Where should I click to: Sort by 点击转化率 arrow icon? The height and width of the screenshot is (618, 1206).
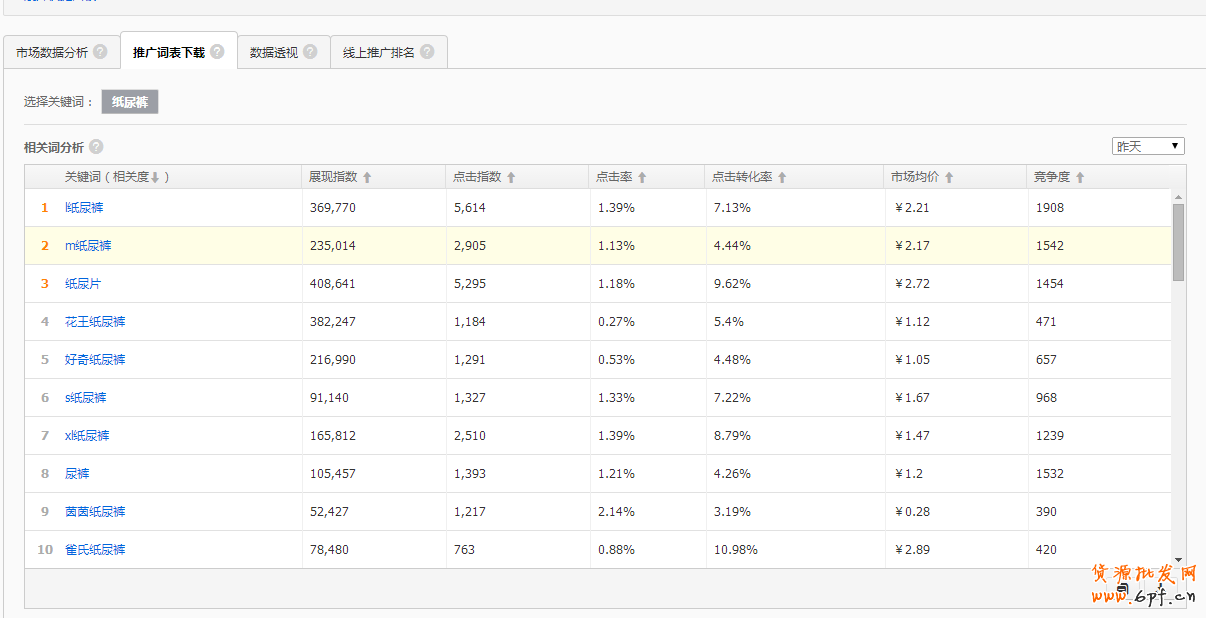click(782, 177)
